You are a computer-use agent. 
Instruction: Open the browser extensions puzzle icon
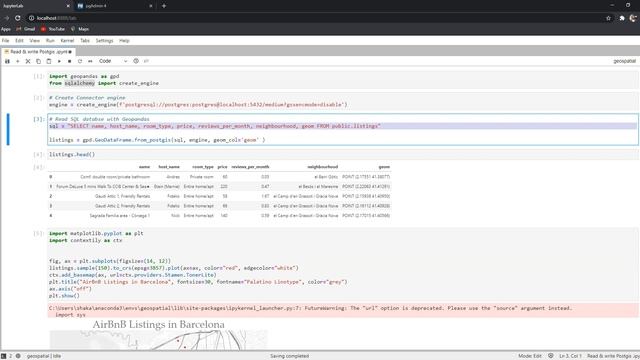click(622, 18)
